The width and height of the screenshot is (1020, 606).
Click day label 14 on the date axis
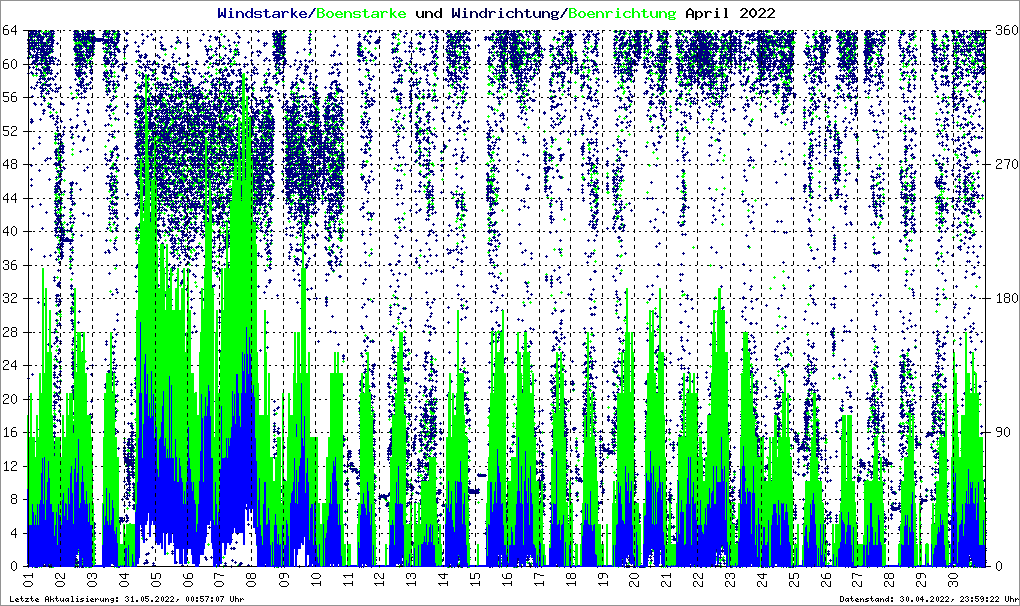(x=442, y=577)
